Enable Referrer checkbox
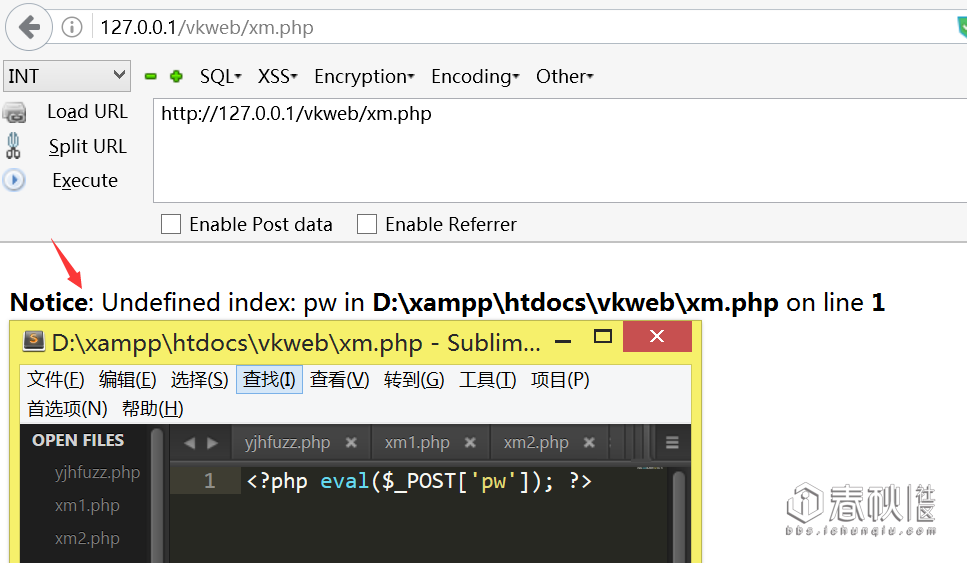This screenshot has width=967, height=563. click(367, 224)
